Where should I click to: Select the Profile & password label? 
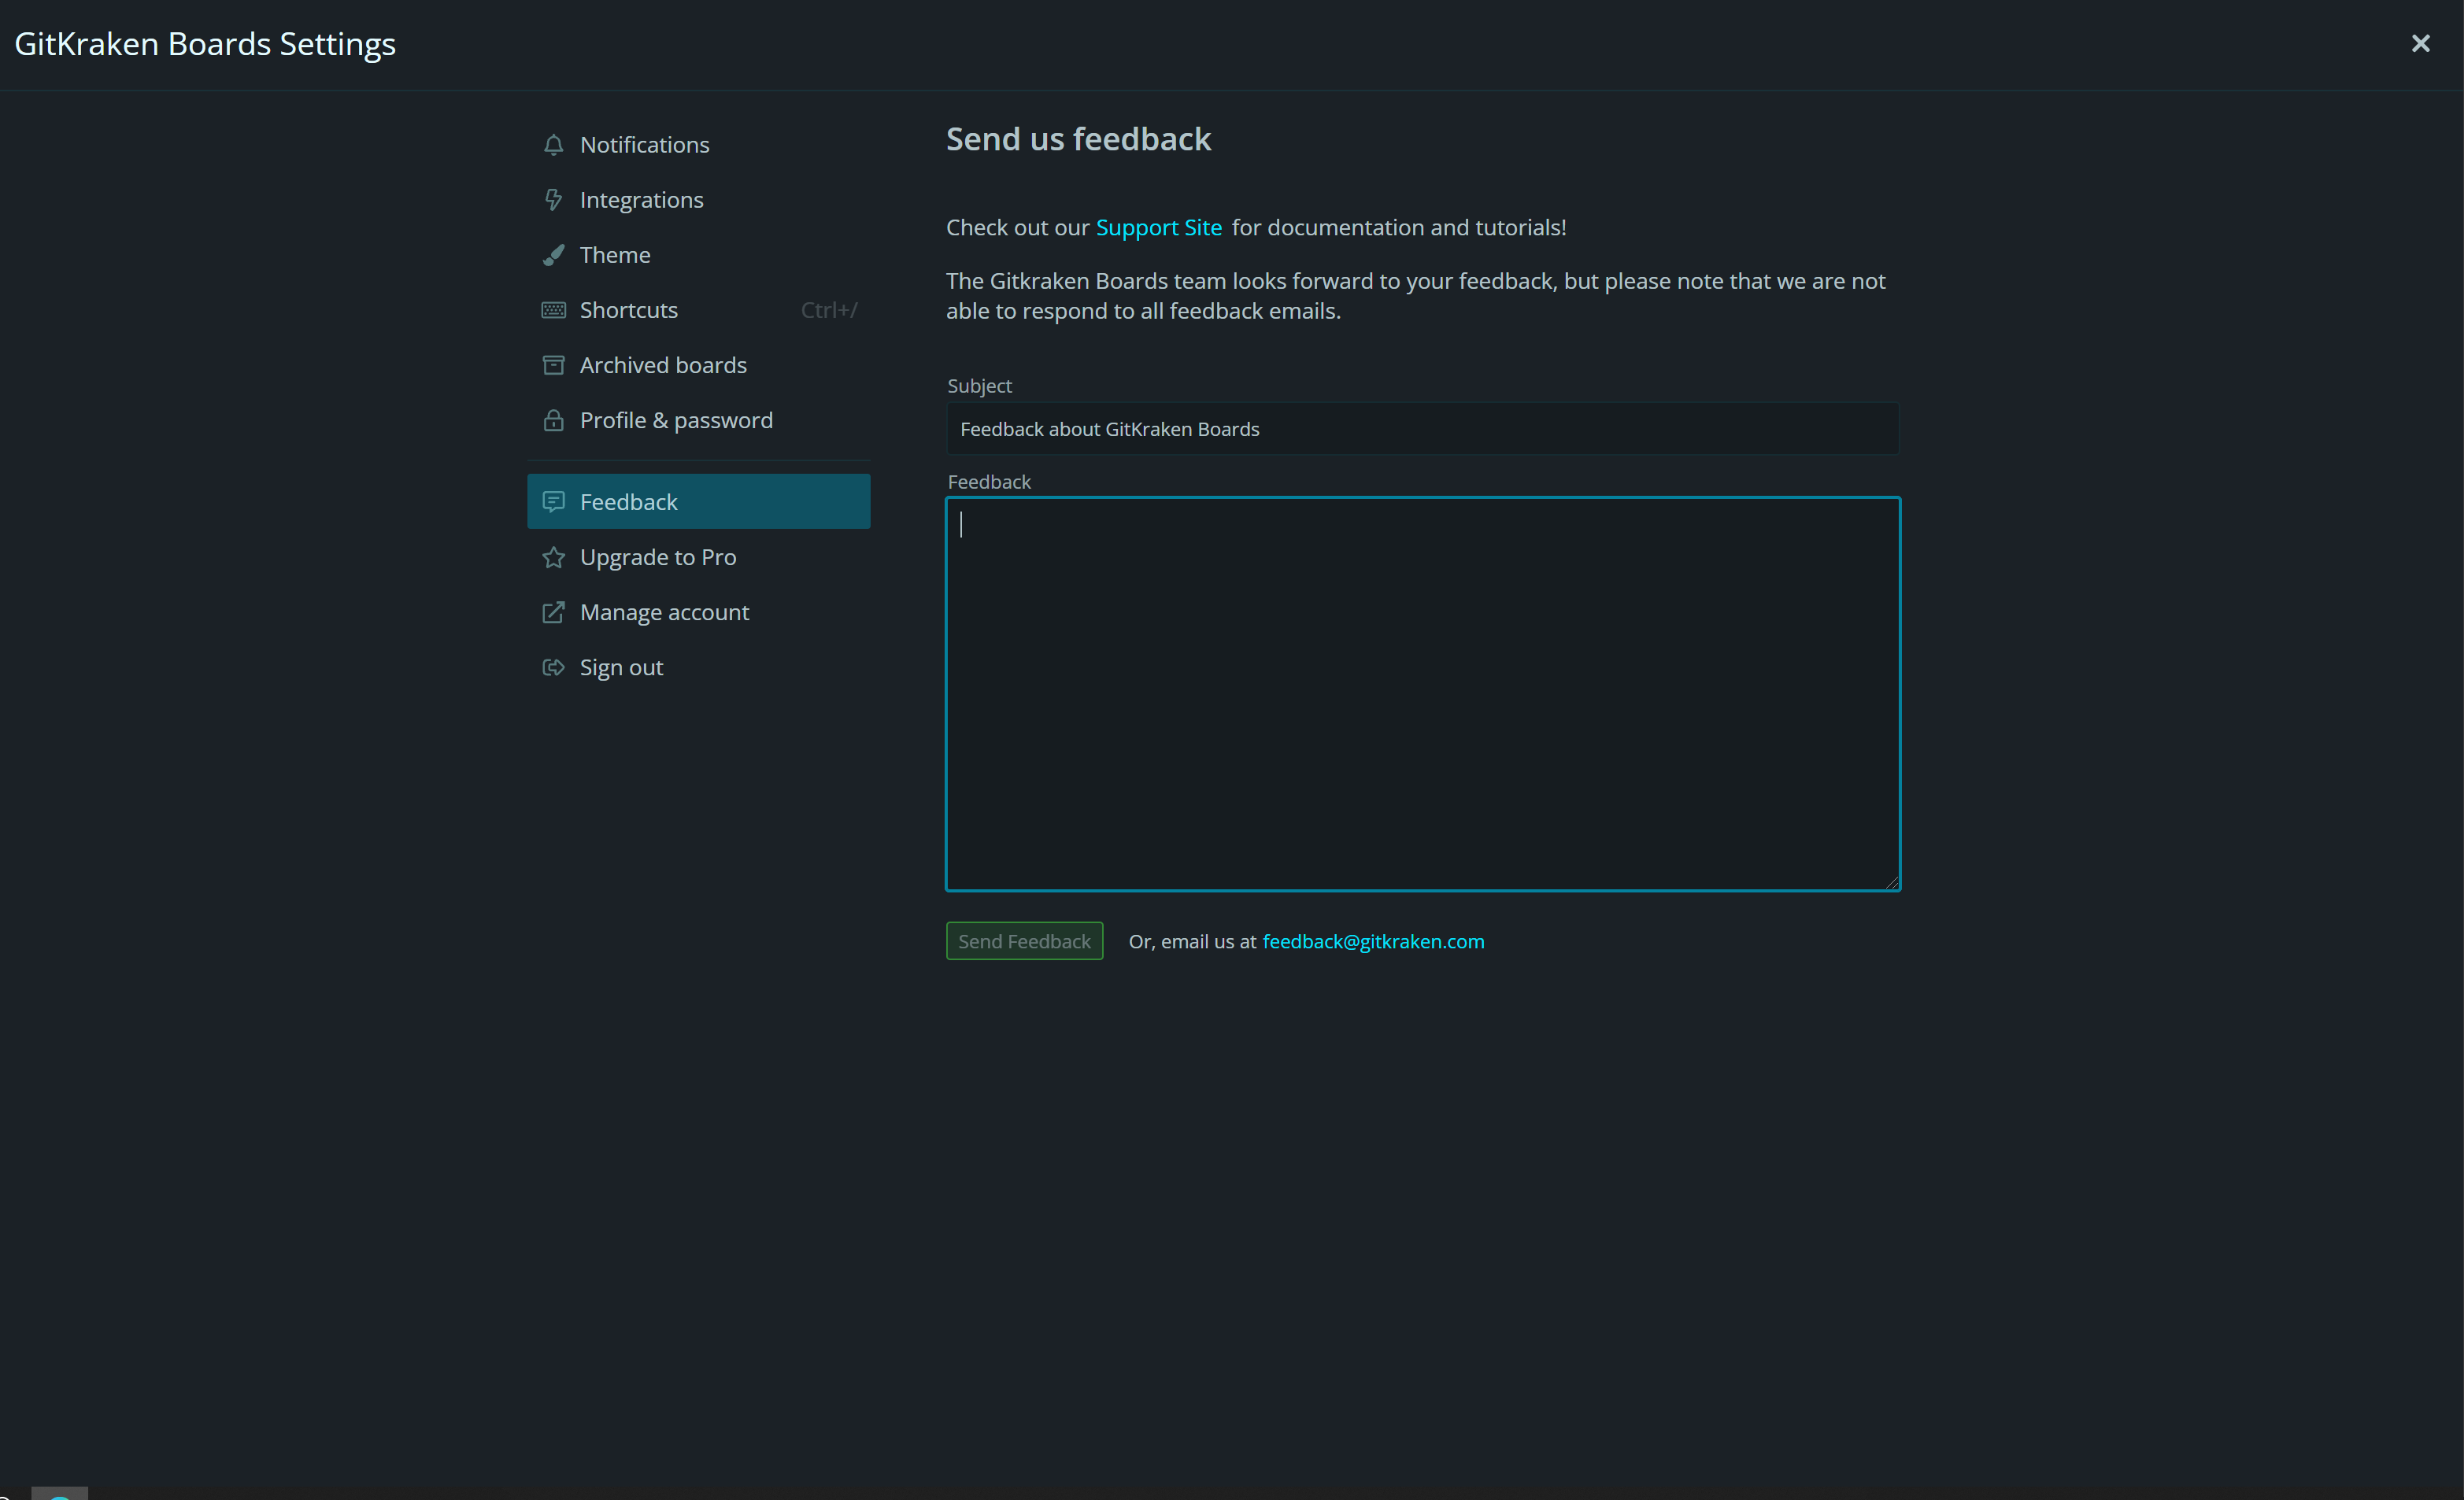coord(676,420)
